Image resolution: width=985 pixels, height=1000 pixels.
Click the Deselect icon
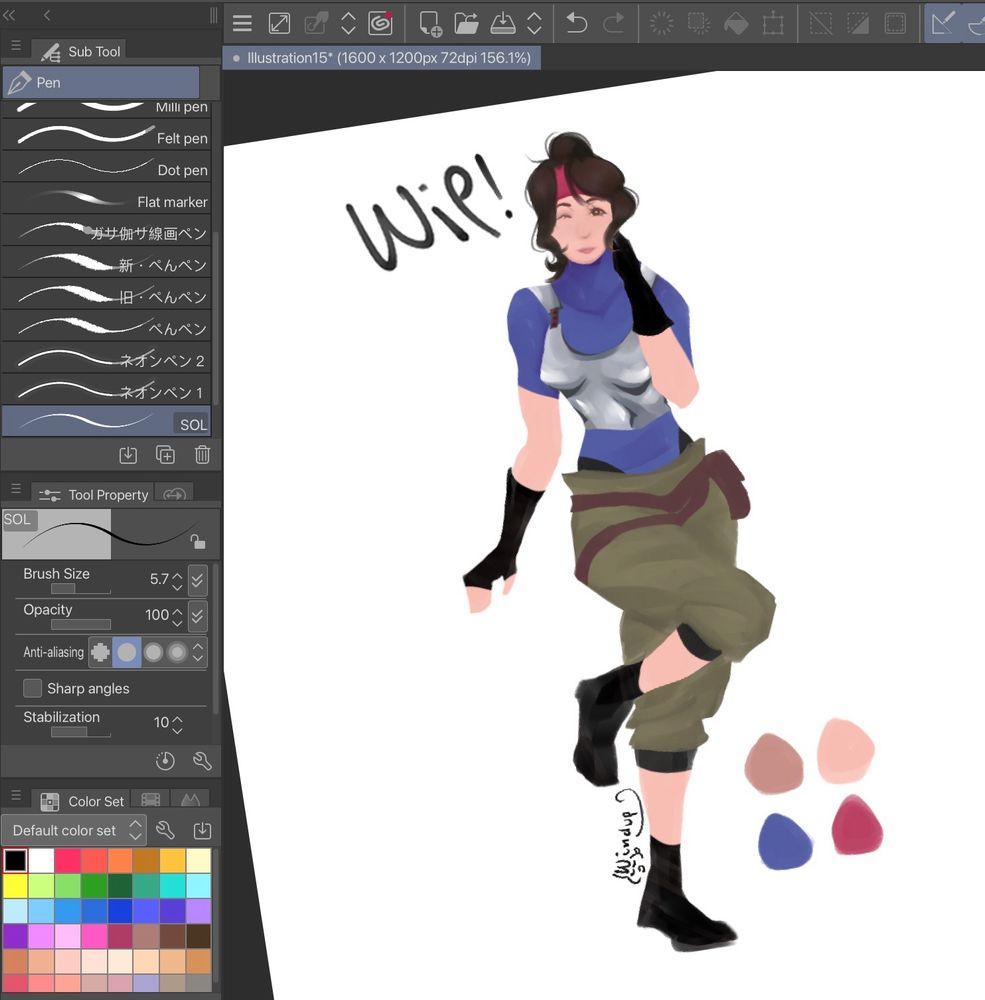pos(820,24)
